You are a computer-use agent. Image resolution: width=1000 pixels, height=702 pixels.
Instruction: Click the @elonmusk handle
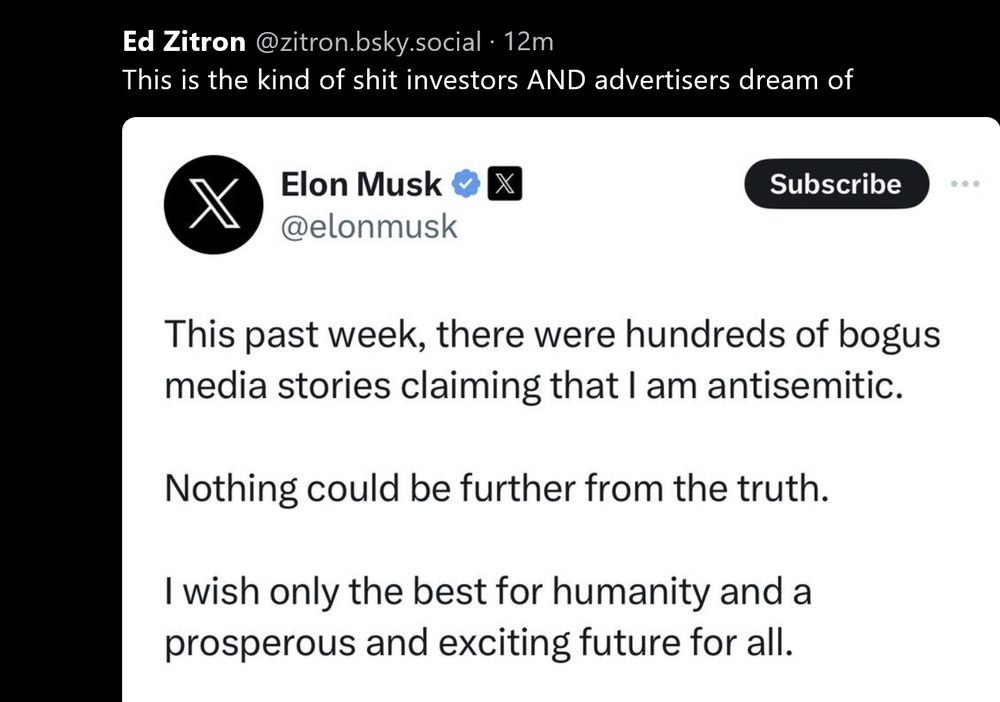point(369,227)
